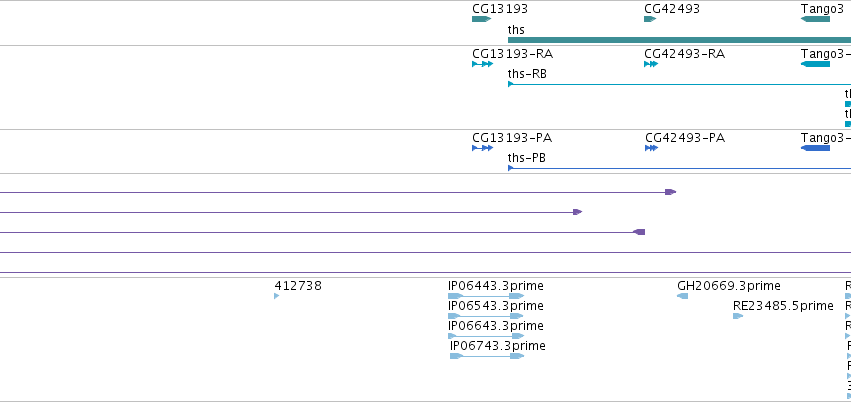Select the CG42493-RA transcript glyph
This screenshot has height=402, width=851.
651,64
